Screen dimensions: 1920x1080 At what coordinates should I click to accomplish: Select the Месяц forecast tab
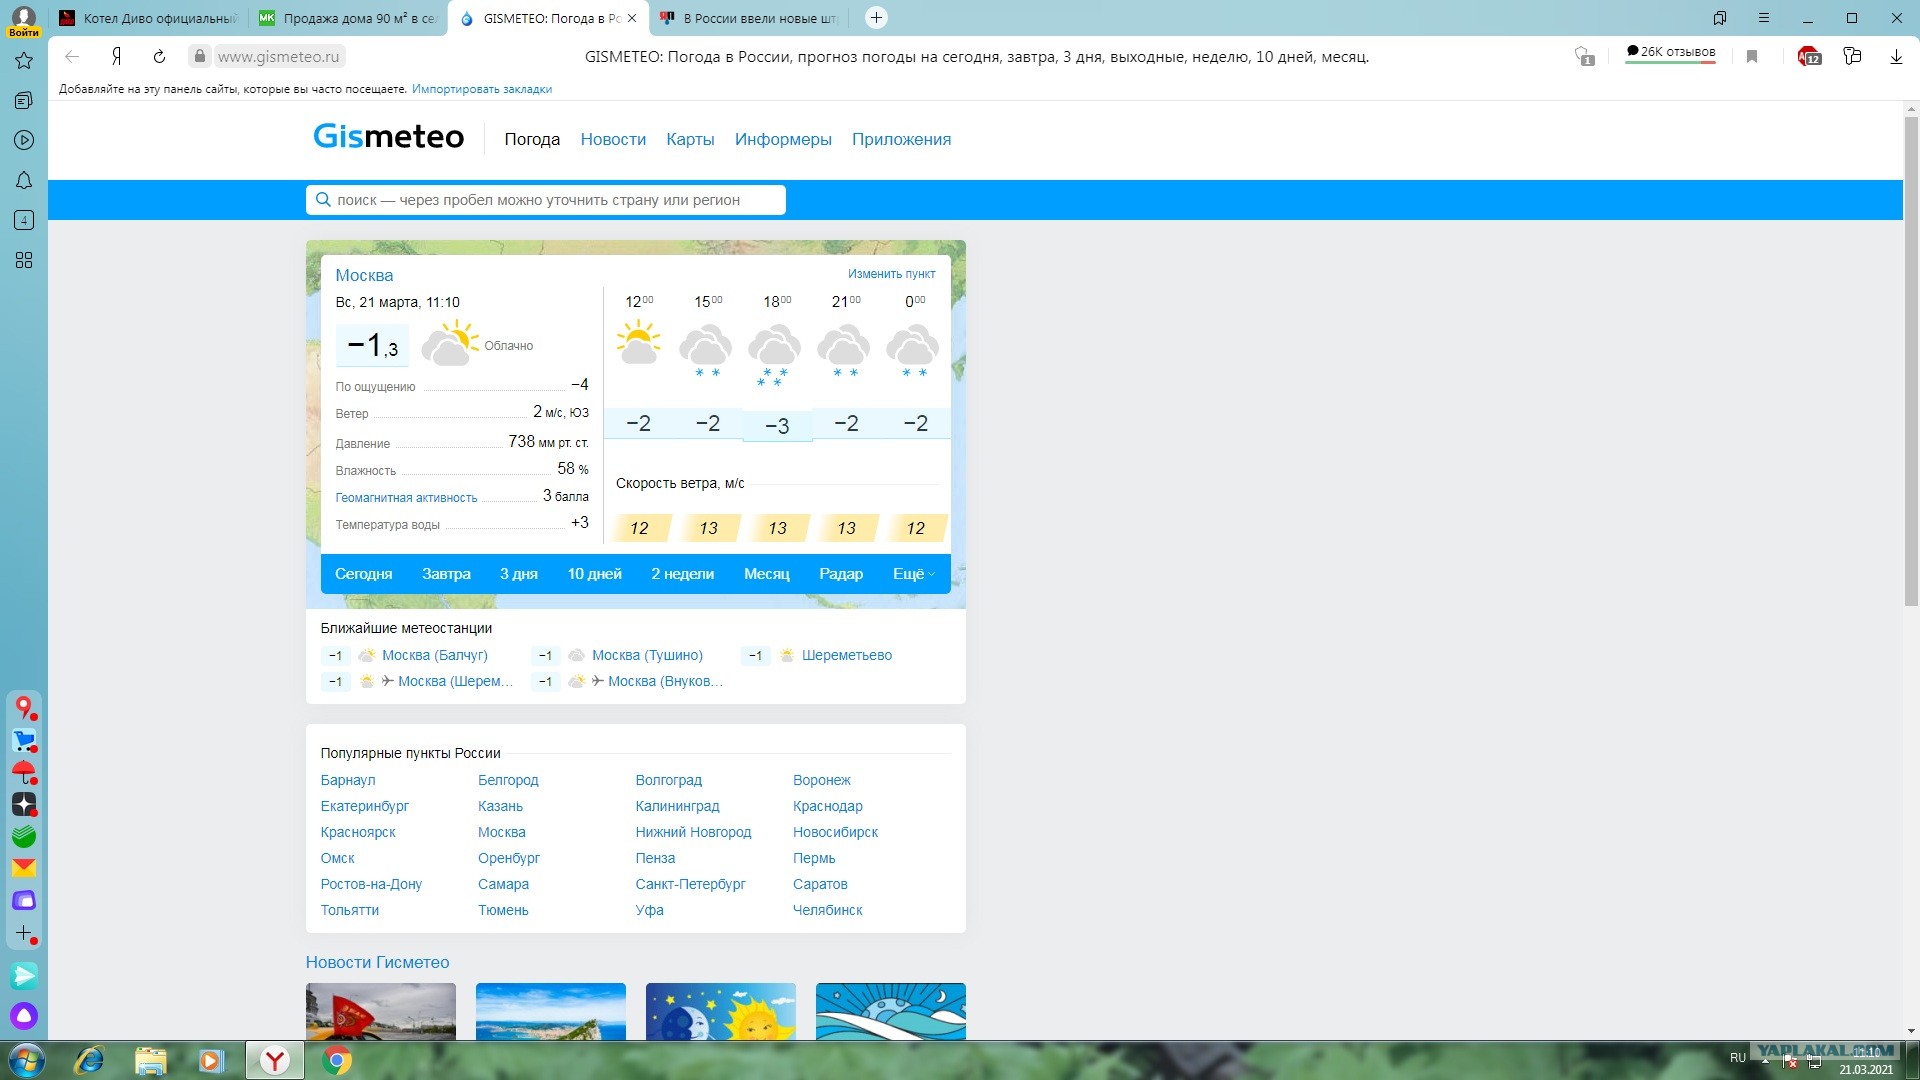coord(767,574)
